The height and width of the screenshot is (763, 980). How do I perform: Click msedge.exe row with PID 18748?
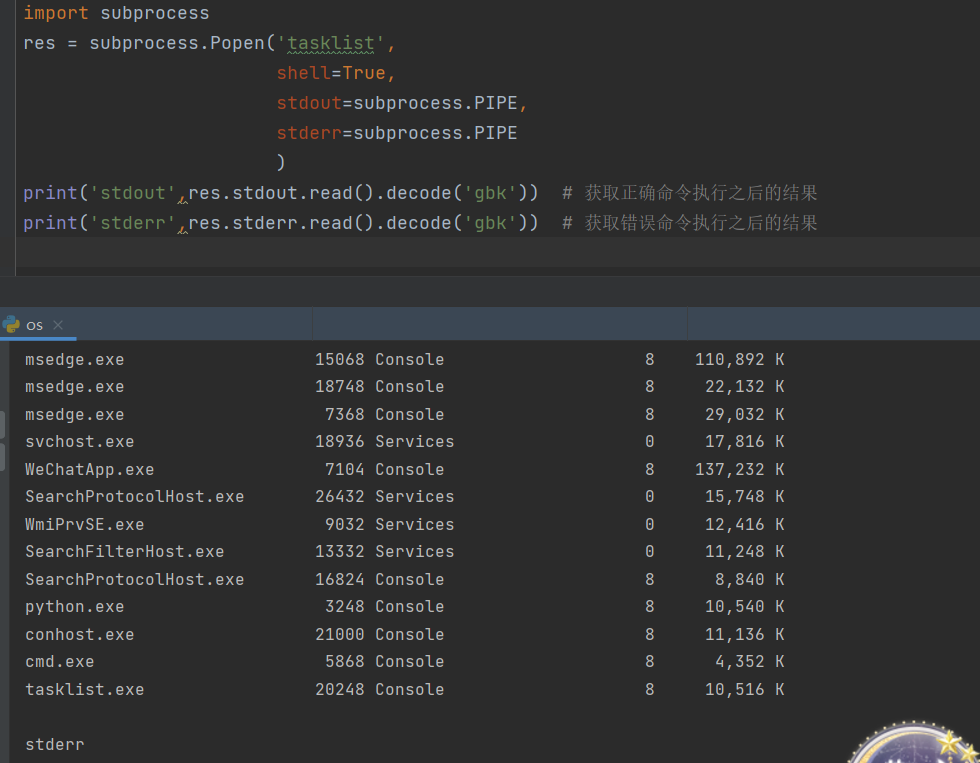point(404,387)
